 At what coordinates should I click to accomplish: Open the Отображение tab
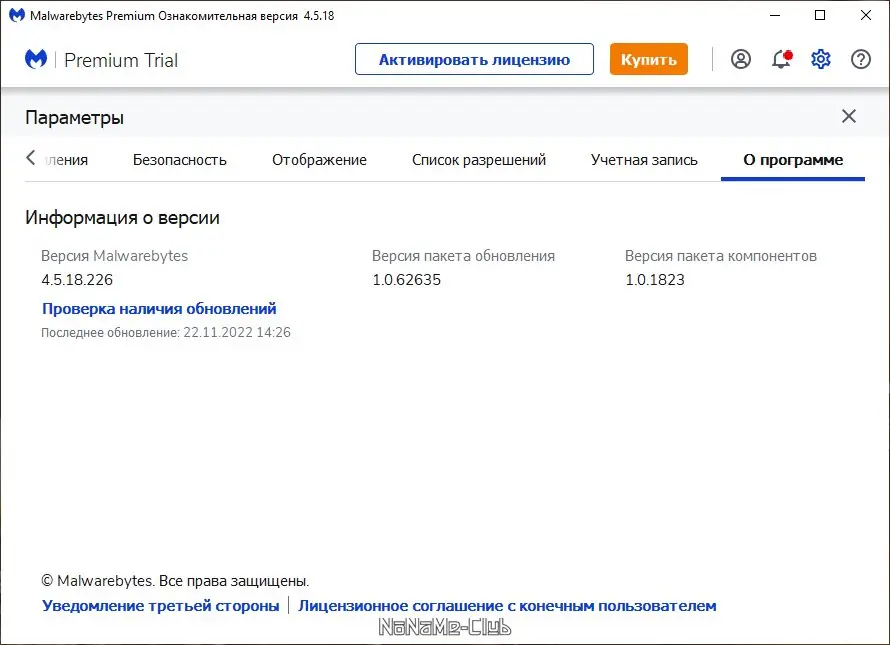(x=319, y=160)
